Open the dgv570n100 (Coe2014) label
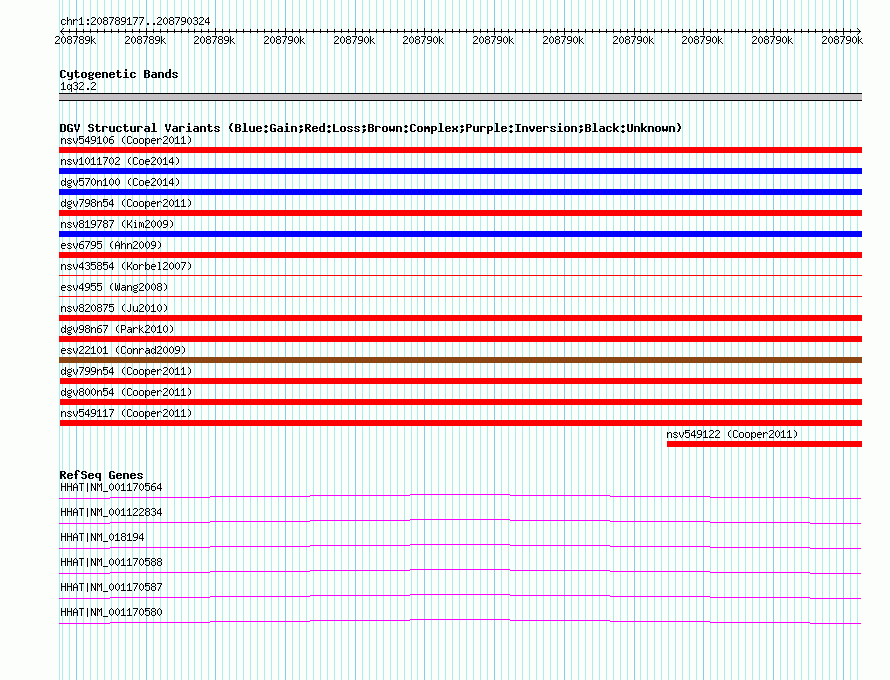 (120, 182)
